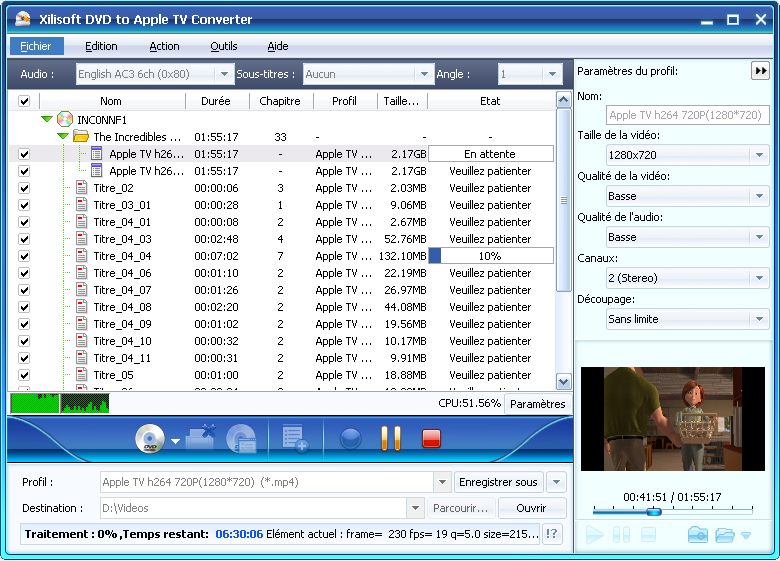The image size is (780, 561).
Task: Click the 10% progress bar for Titre_04_04
Action: click(x=490, y=256)
